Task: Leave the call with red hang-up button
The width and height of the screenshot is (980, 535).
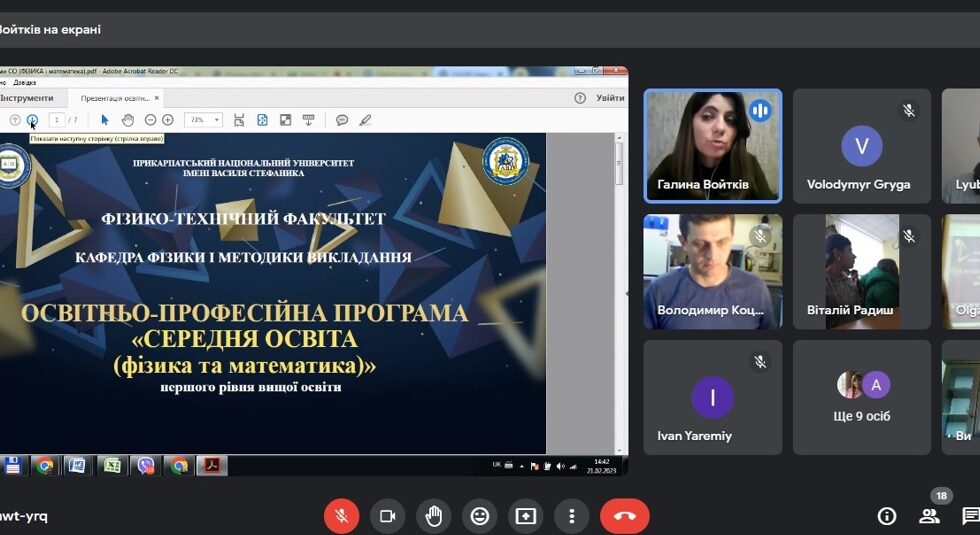Action: (624, 516)
